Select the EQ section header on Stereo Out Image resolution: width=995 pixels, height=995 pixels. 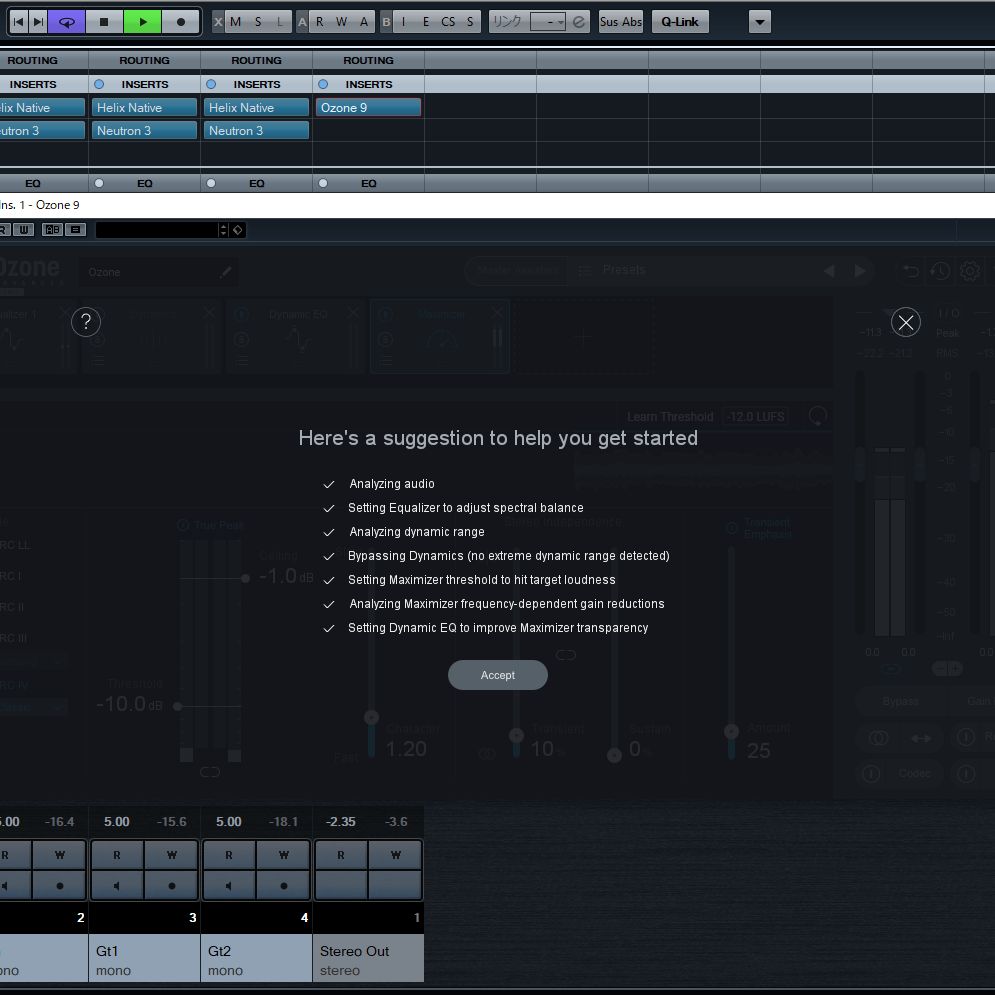click(369, 183)
